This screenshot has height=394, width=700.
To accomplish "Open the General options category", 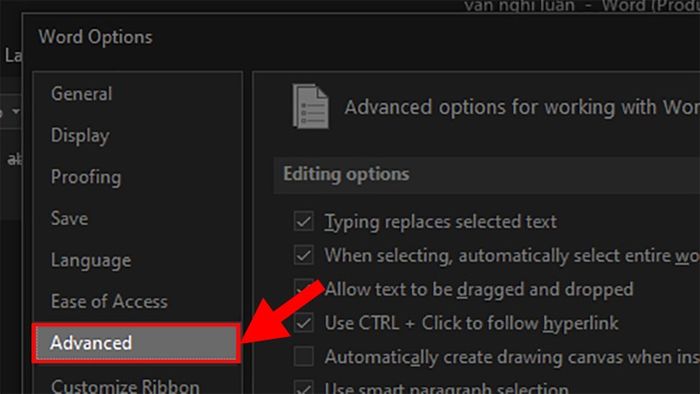I will [81, 94].
